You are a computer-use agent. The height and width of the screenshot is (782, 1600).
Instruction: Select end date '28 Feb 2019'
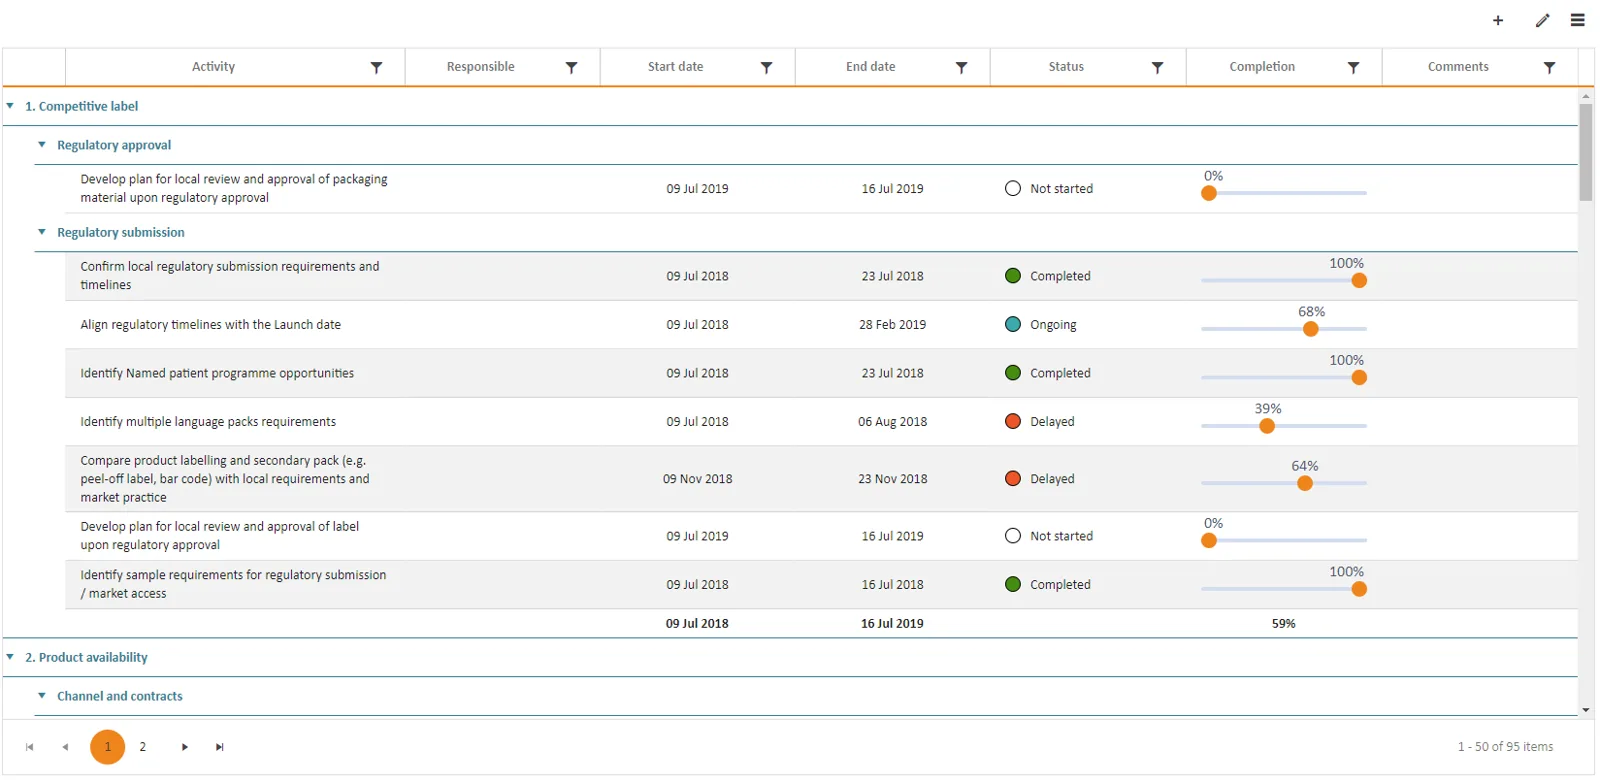click(x=892, y=325)
